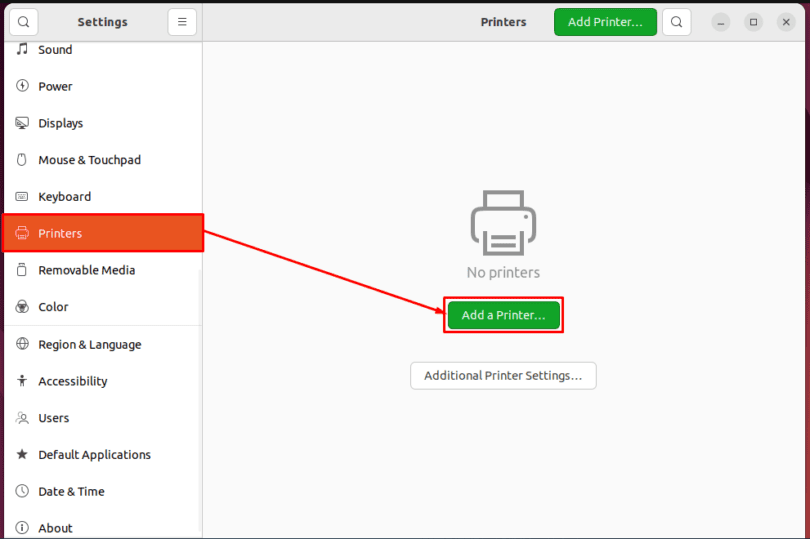810x539 pixels.
Task: Click the Accessibility person icon
Action: [22, 381]
